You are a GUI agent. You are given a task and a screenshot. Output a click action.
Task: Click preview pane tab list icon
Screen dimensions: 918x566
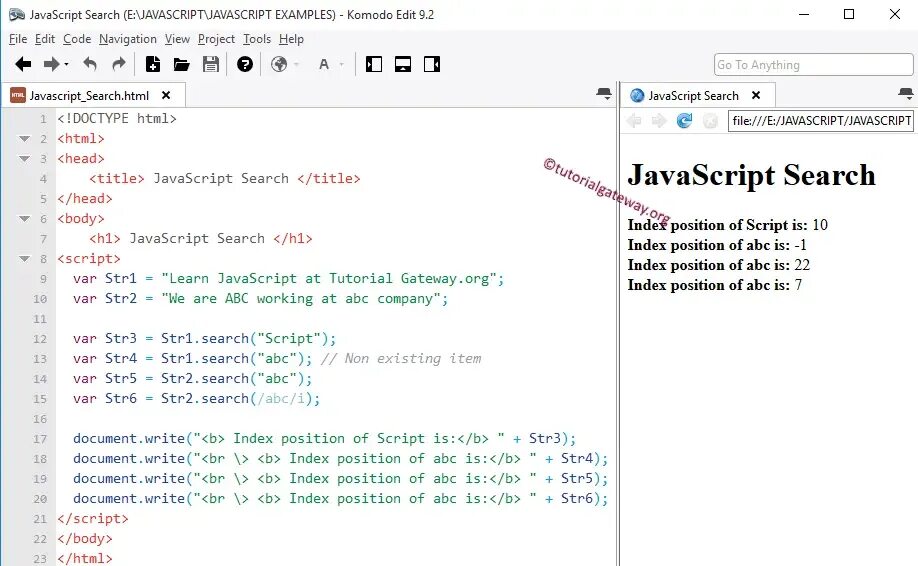pyautogui.click(x=906, y=94)
